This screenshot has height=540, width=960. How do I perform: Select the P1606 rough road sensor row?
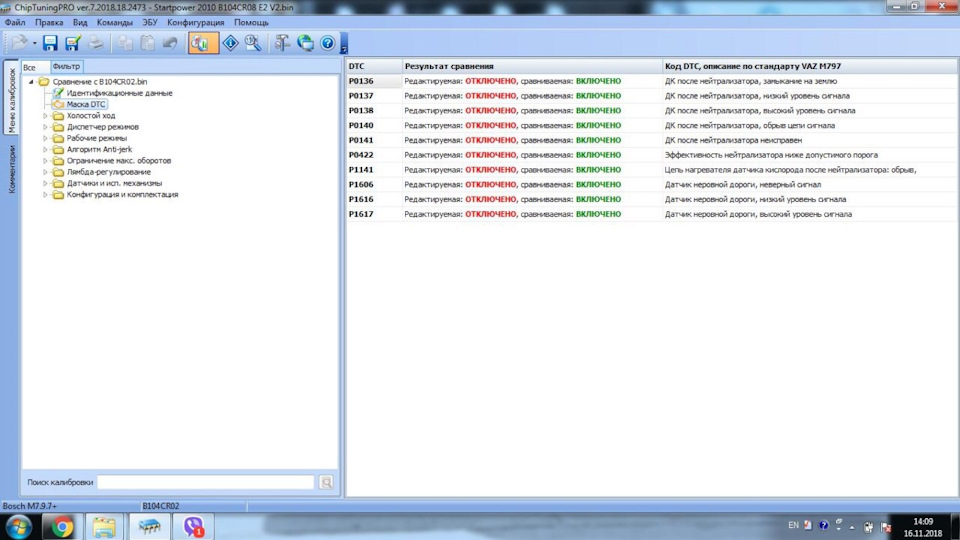[652, 184]
